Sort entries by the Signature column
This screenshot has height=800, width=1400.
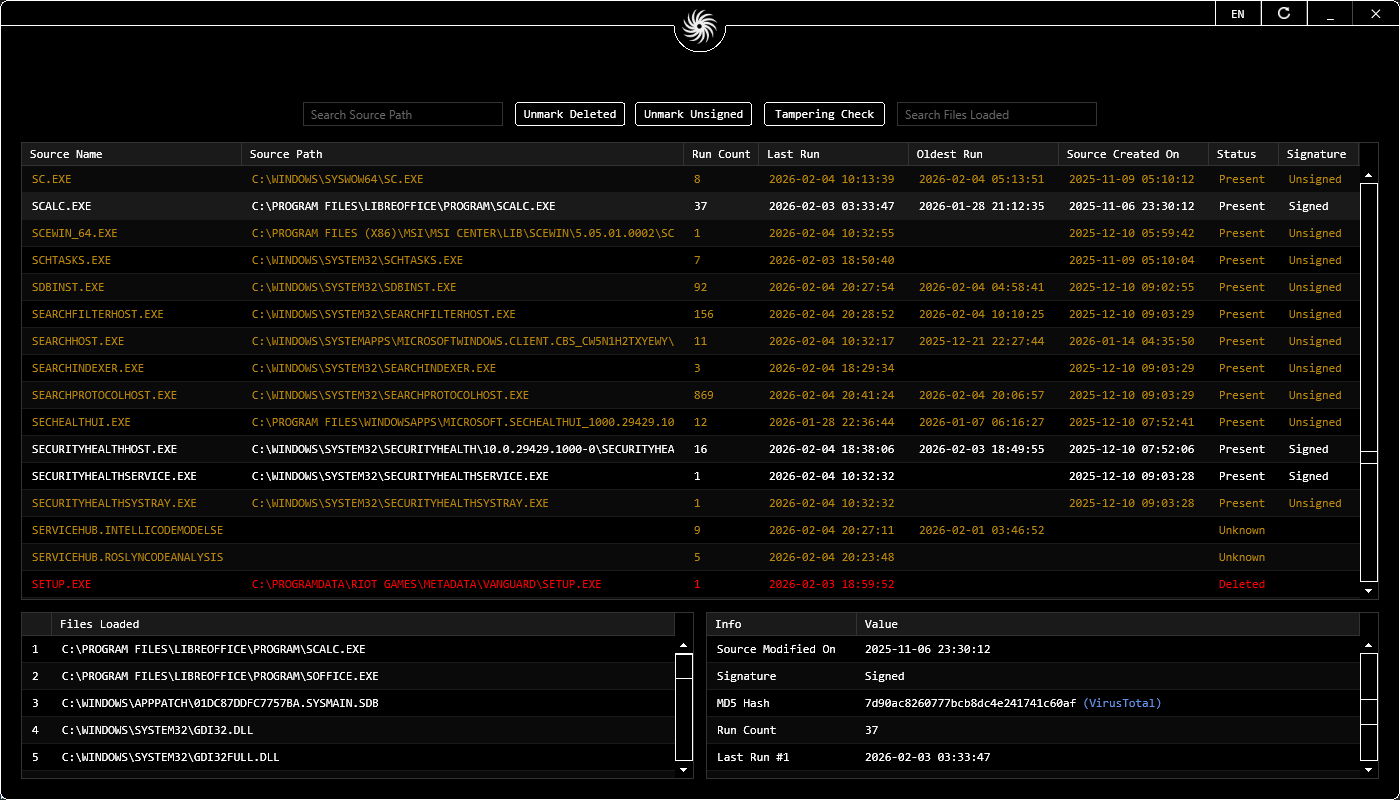click(x=1317, y=154)
